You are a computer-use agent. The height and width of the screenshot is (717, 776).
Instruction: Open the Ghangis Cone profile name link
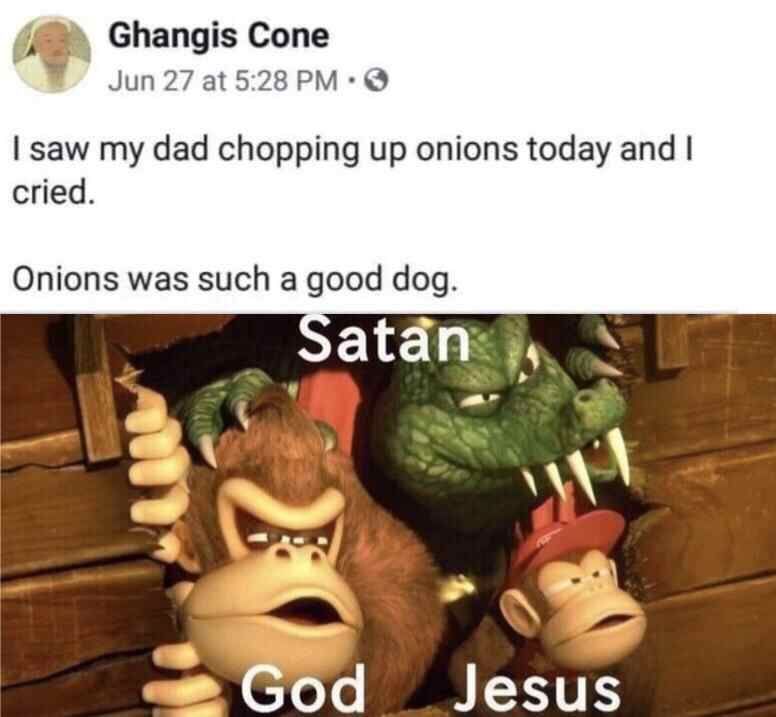click(218, 36)
